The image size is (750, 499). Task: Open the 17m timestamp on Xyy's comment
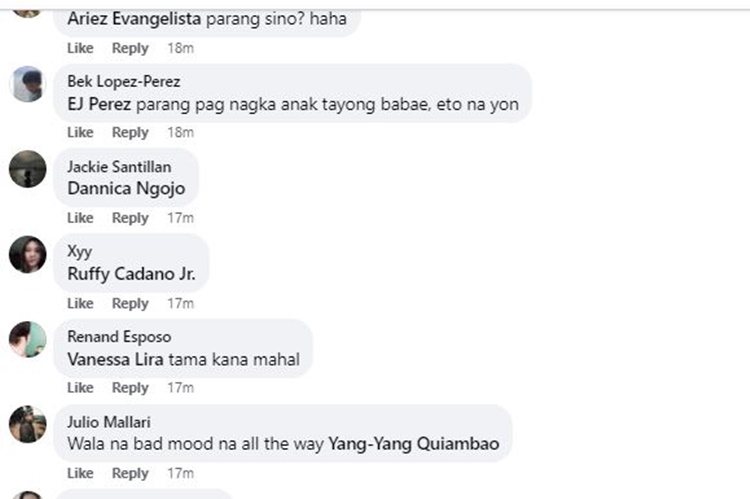click(180, 303)
